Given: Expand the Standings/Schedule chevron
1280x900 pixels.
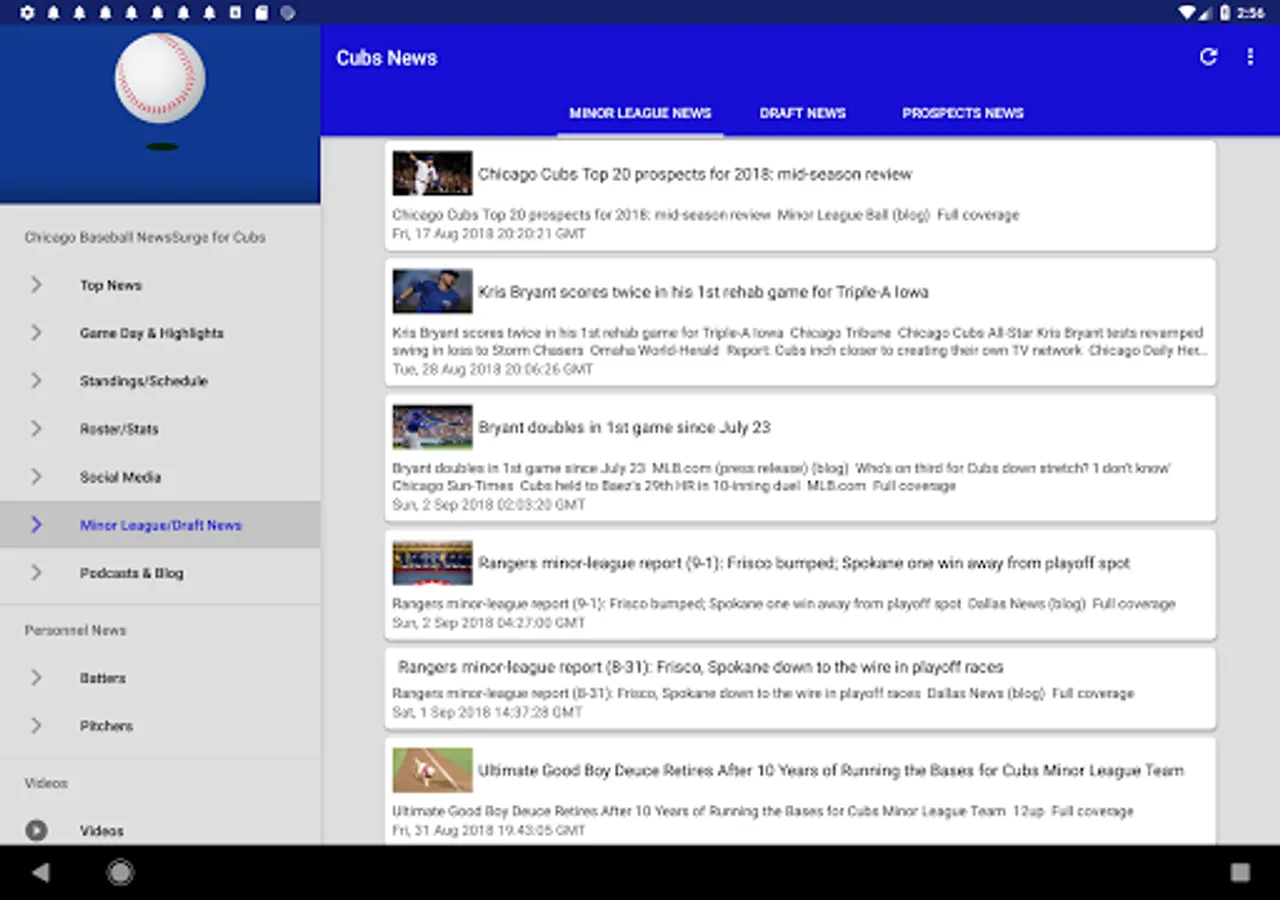Looking at the screenshot, I should (x=37, y=381).
